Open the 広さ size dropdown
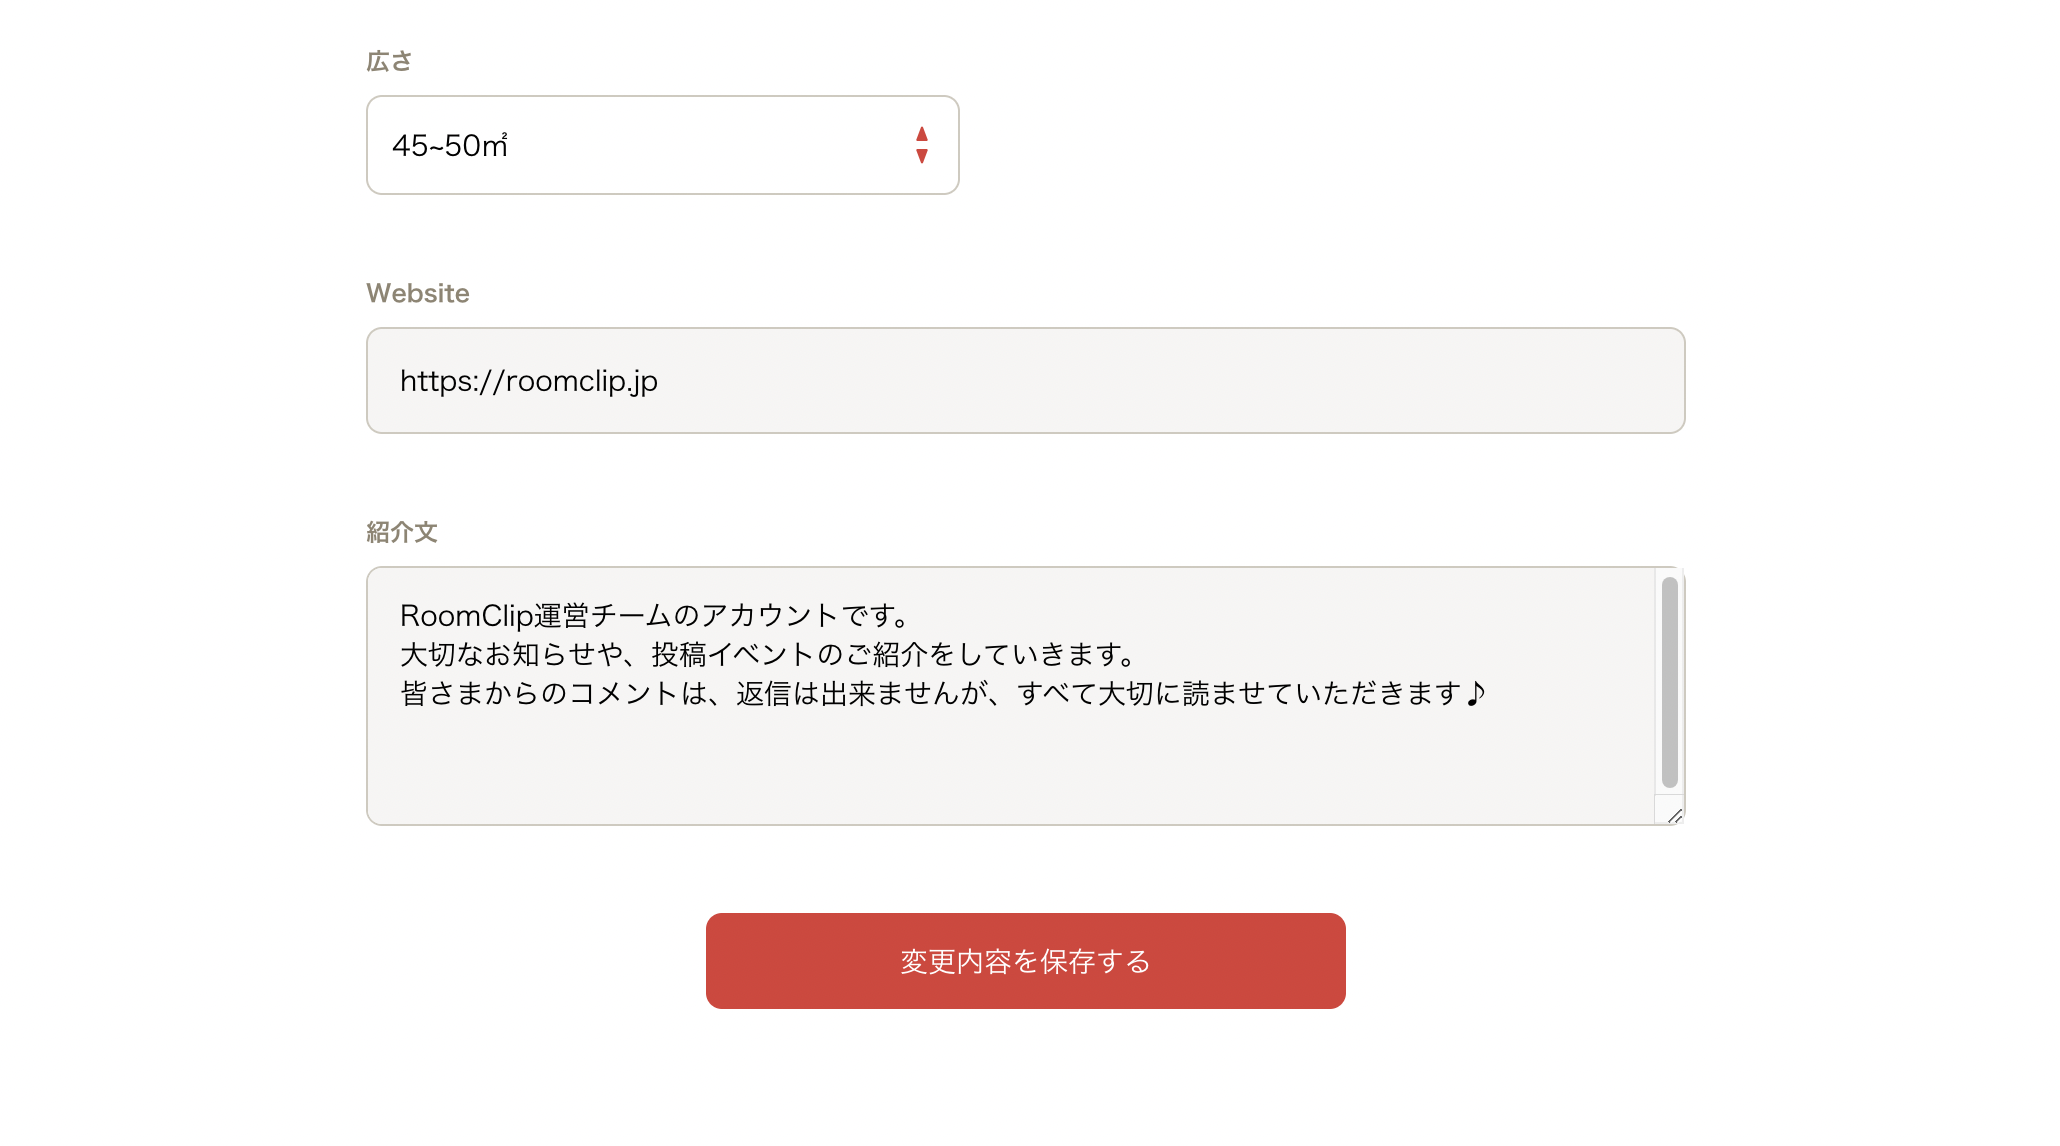 tap(662, 145)
